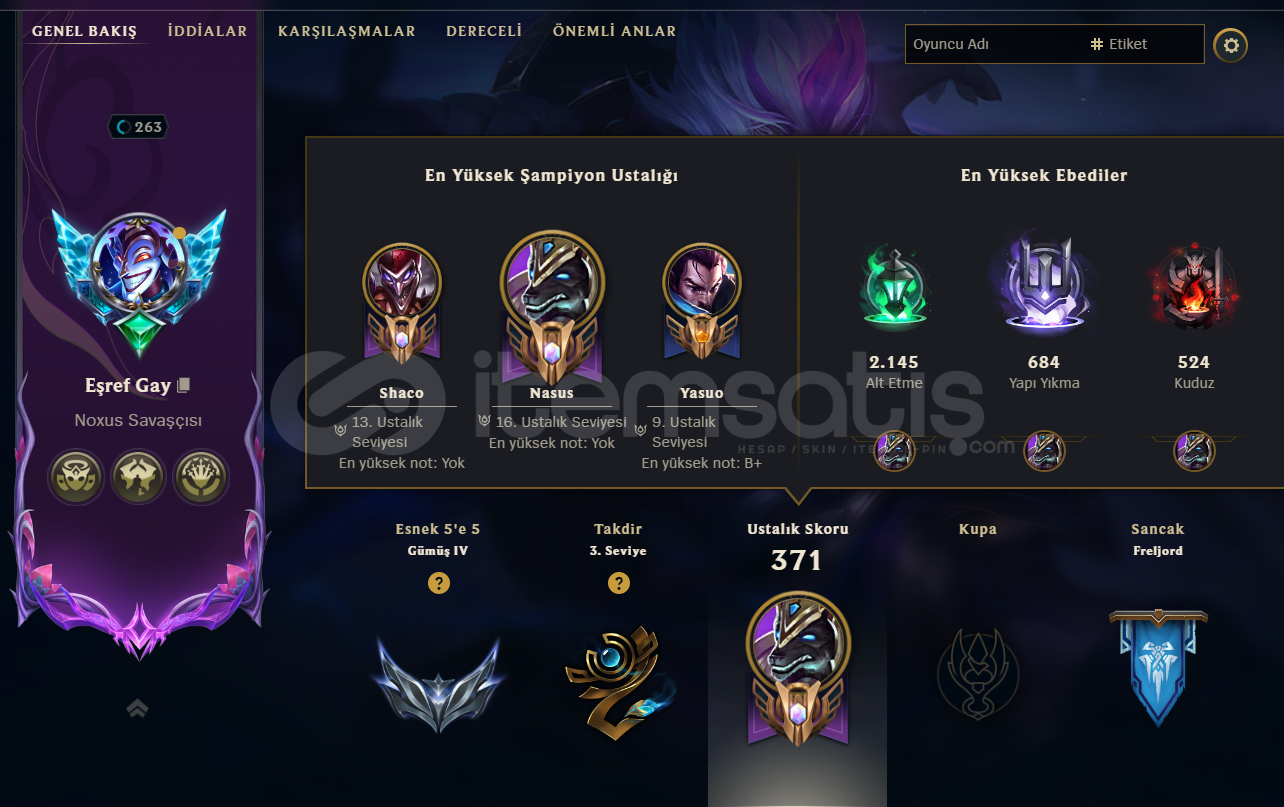Expand banner with double chevron arrow
This screenshot has width=1284, height=807.
(137, 708)
